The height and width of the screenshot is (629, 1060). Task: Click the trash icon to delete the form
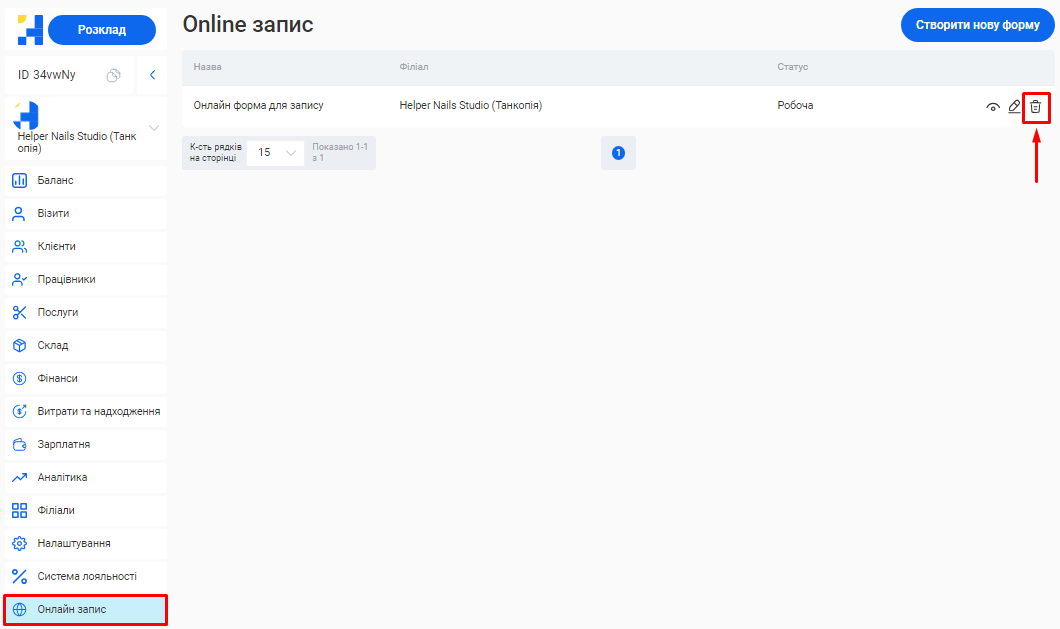pos(1036,106)
